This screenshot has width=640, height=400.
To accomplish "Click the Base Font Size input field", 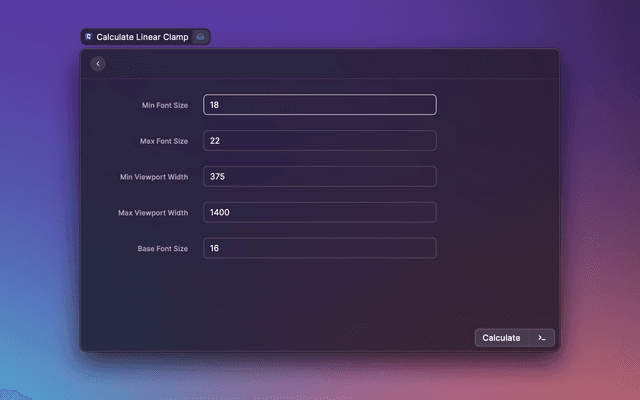I will coord(320,248).
